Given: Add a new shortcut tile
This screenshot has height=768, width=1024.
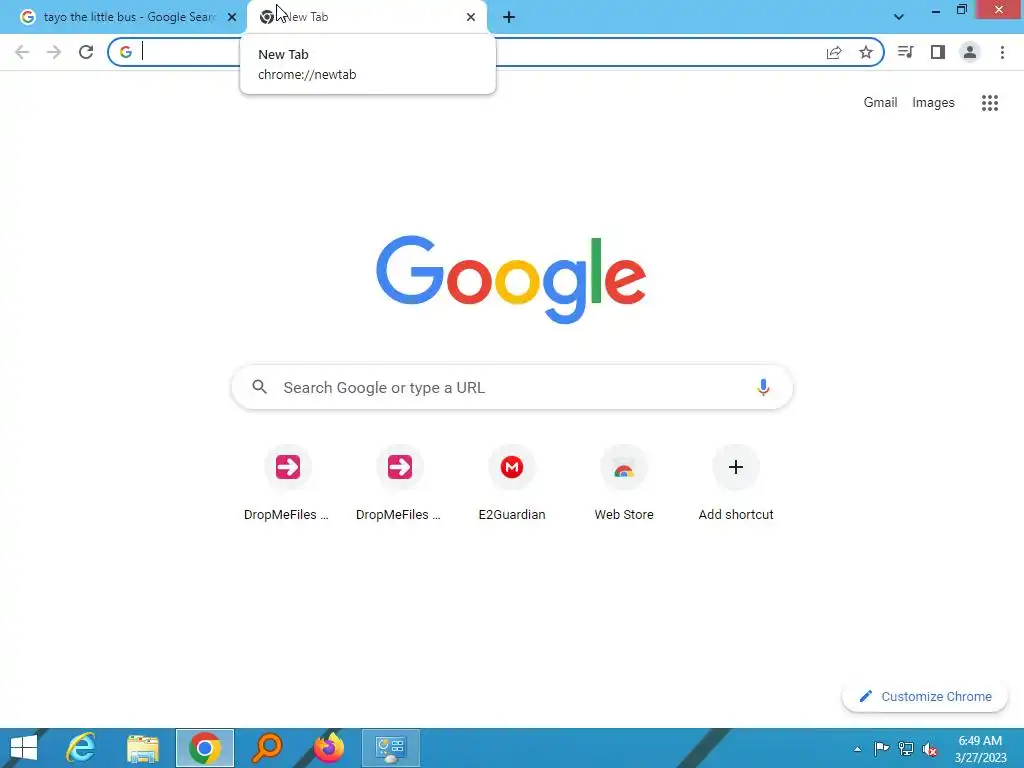Looking at the screenshot, I should click(x=736, y=484).
